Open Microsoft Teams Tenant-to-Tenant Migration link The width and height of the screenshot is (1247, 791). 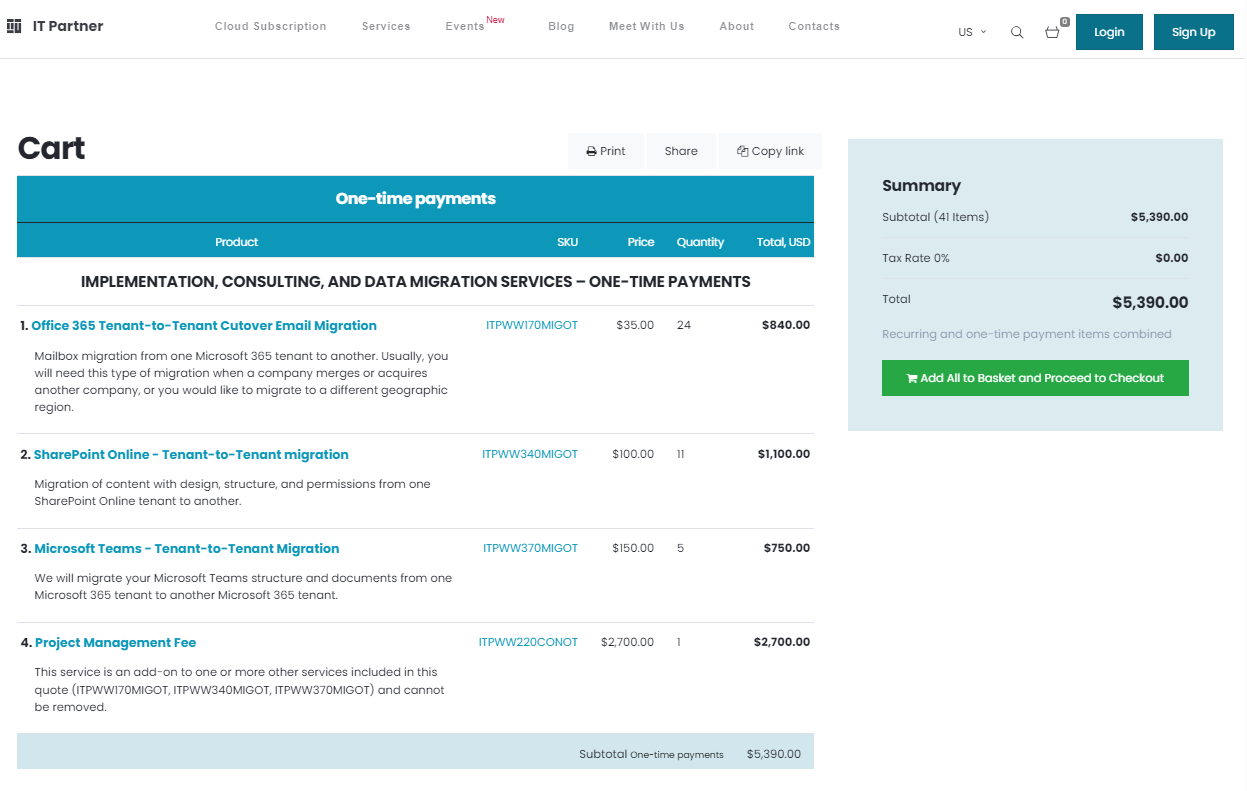pos(187,549)
